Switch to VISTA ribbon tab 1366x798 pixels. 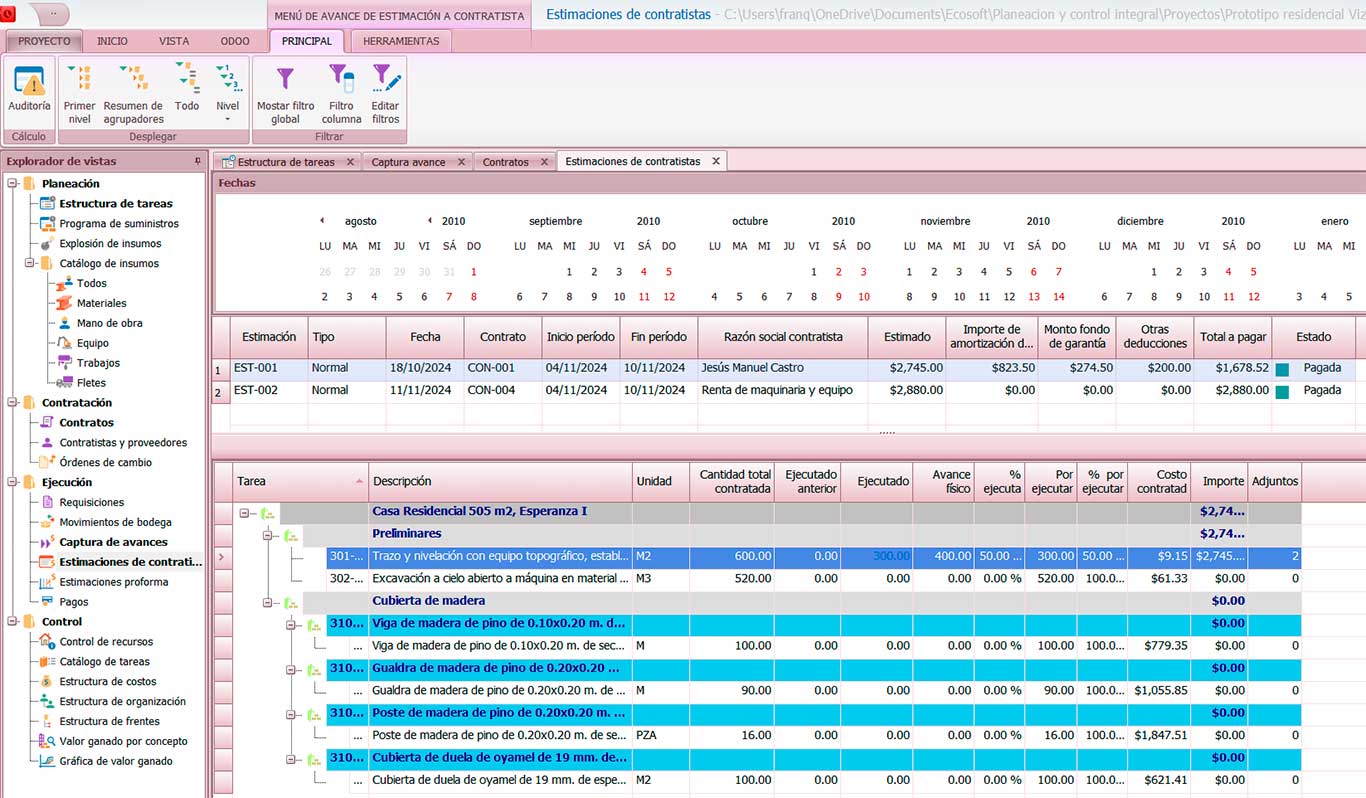[x=174, y=41]
